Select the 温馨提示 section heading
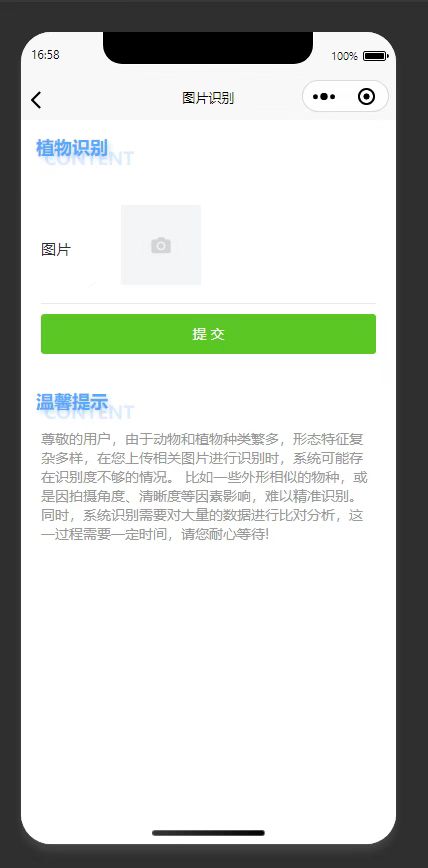This screenshot has height=868, width=428. pos(72,402)
